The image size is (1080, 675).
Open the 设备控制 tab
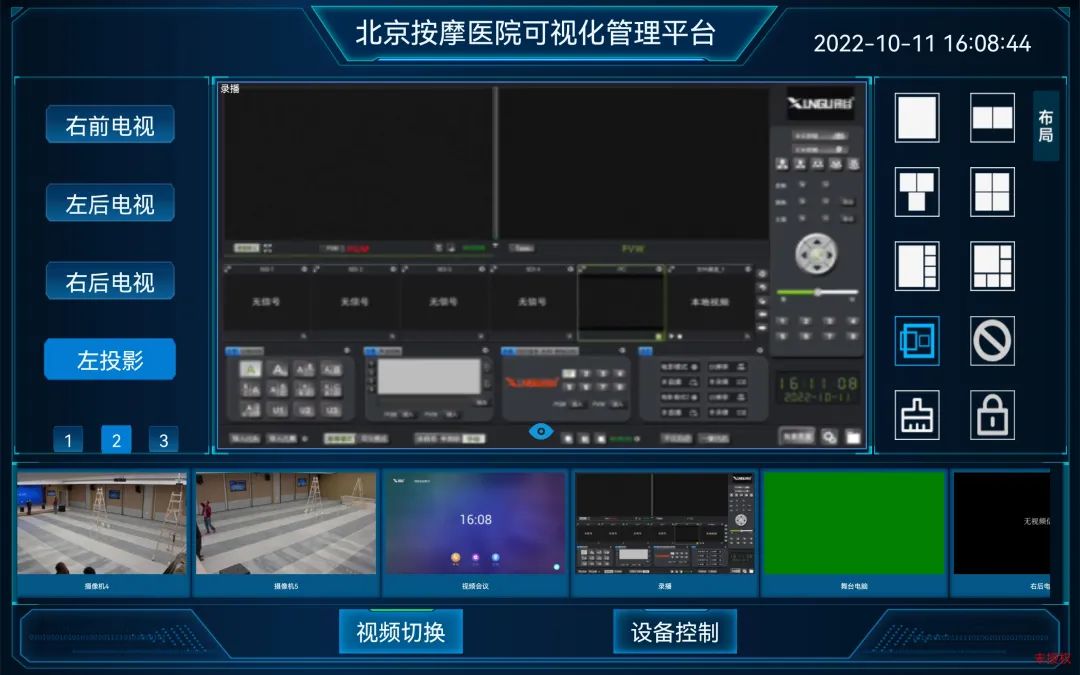click(x=674, y=632)
